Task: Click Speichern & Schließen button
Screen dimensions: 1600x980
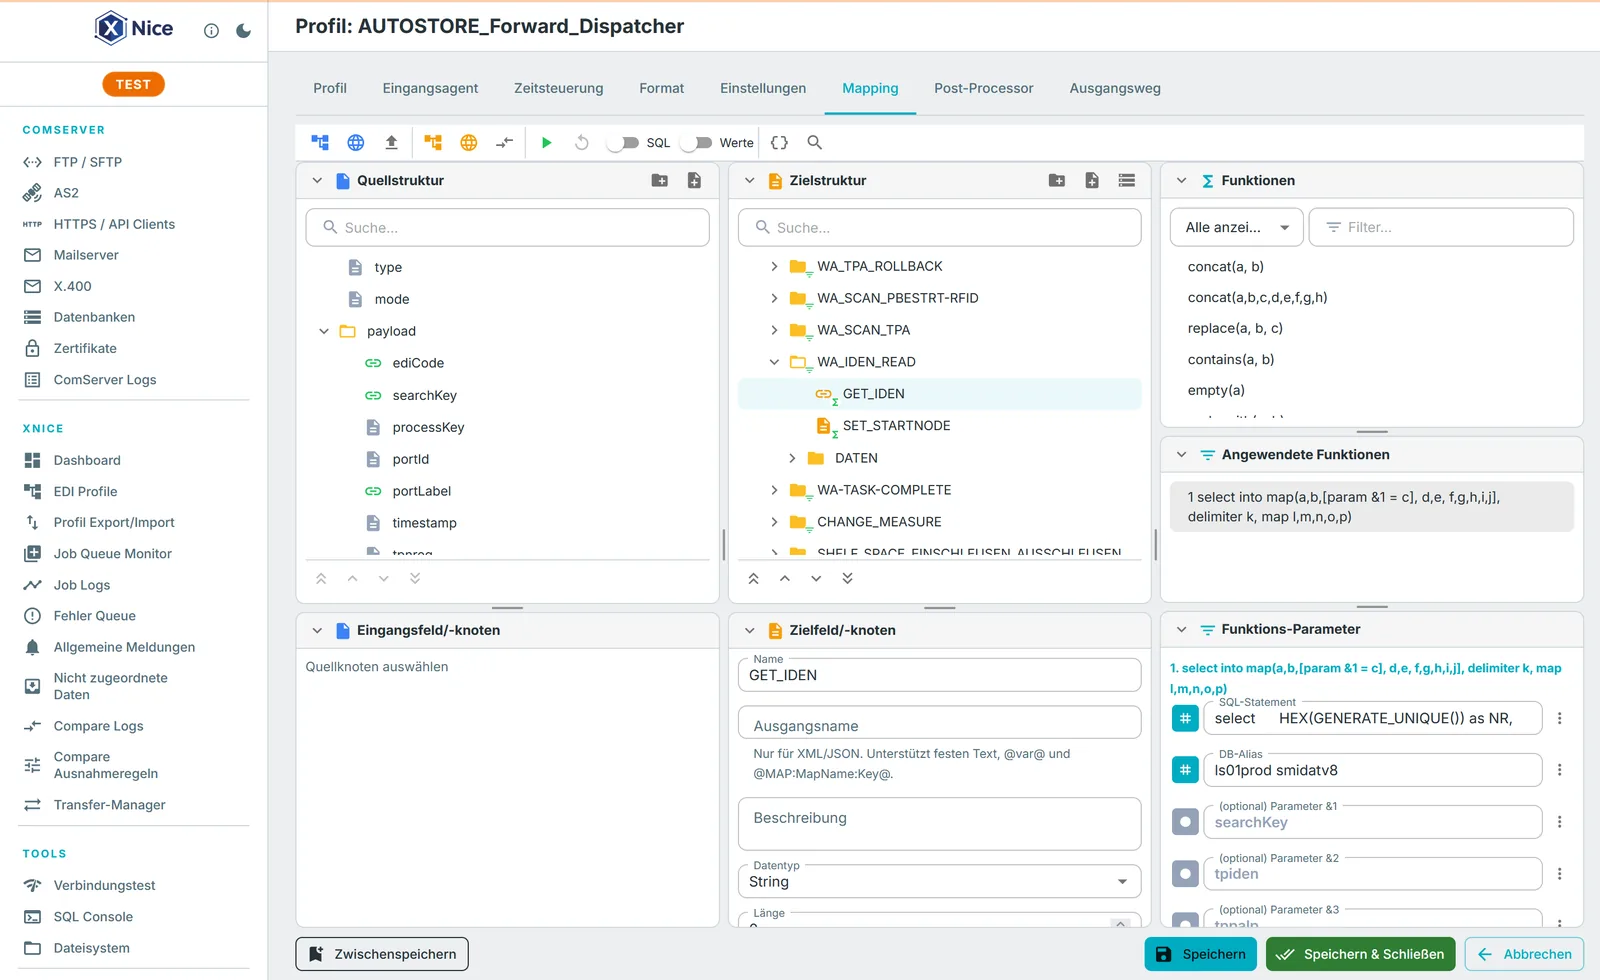Action: pyautogui.click(x=1360, y=954)
